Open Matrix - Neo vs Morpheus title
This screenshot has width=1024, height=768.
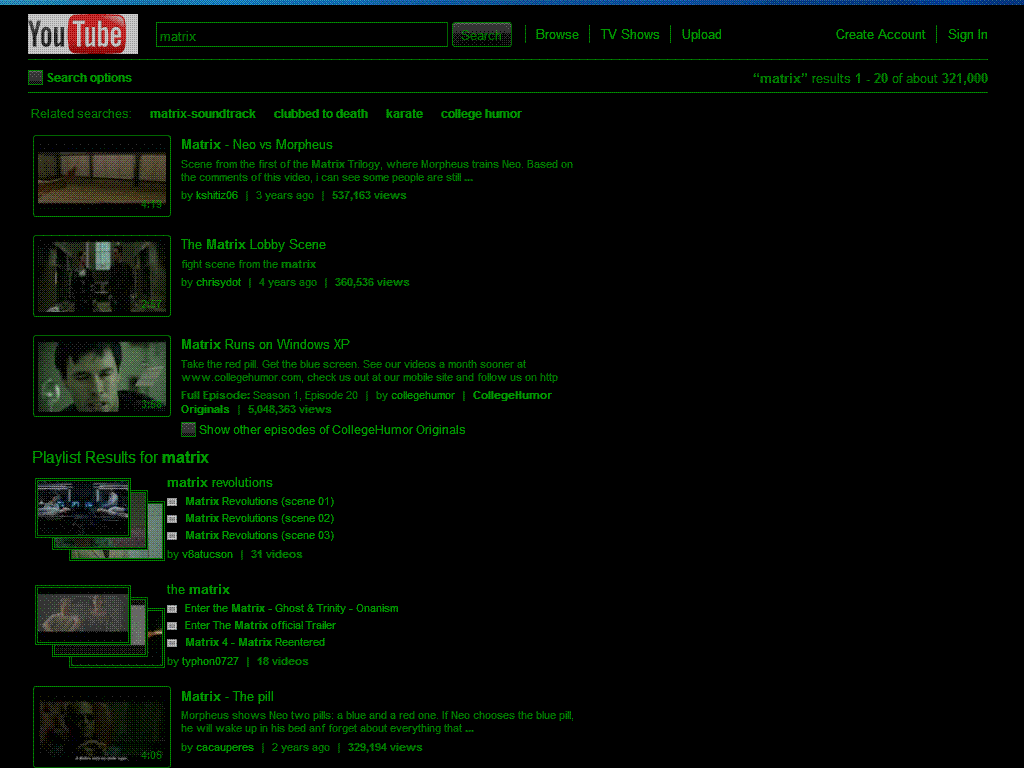pos(257,145)
